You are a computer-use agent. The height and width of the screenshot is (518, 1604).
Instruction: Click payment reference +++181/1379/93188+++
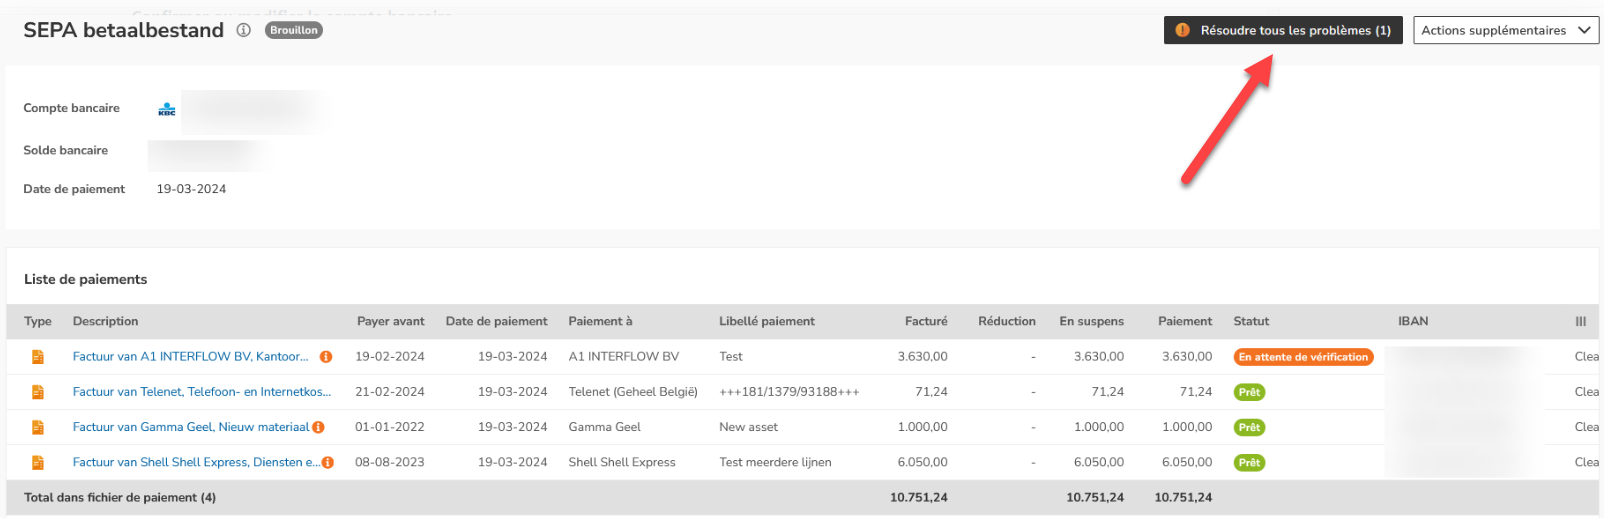point(789,392)
